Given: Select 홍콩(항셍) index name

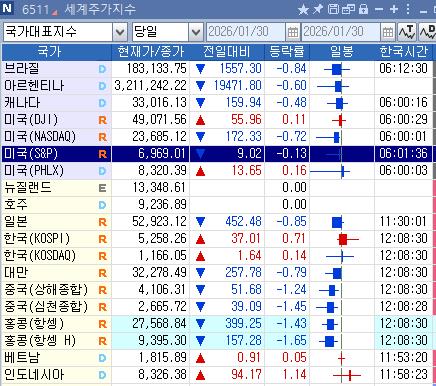Looking at the screenshot, I should (x=34, y=324).
